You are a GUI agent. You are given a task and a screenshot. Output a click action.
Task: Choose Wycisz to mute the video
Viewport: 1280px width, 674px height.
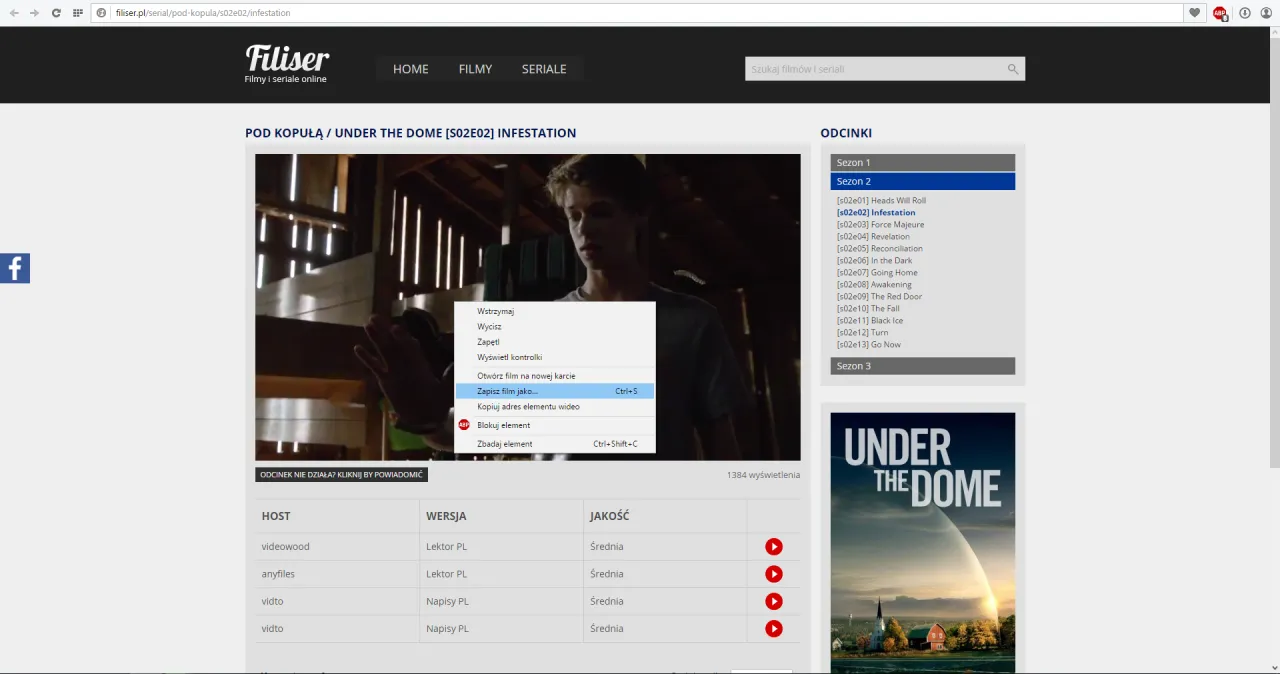pyautogui.click(x=555, y=327)
